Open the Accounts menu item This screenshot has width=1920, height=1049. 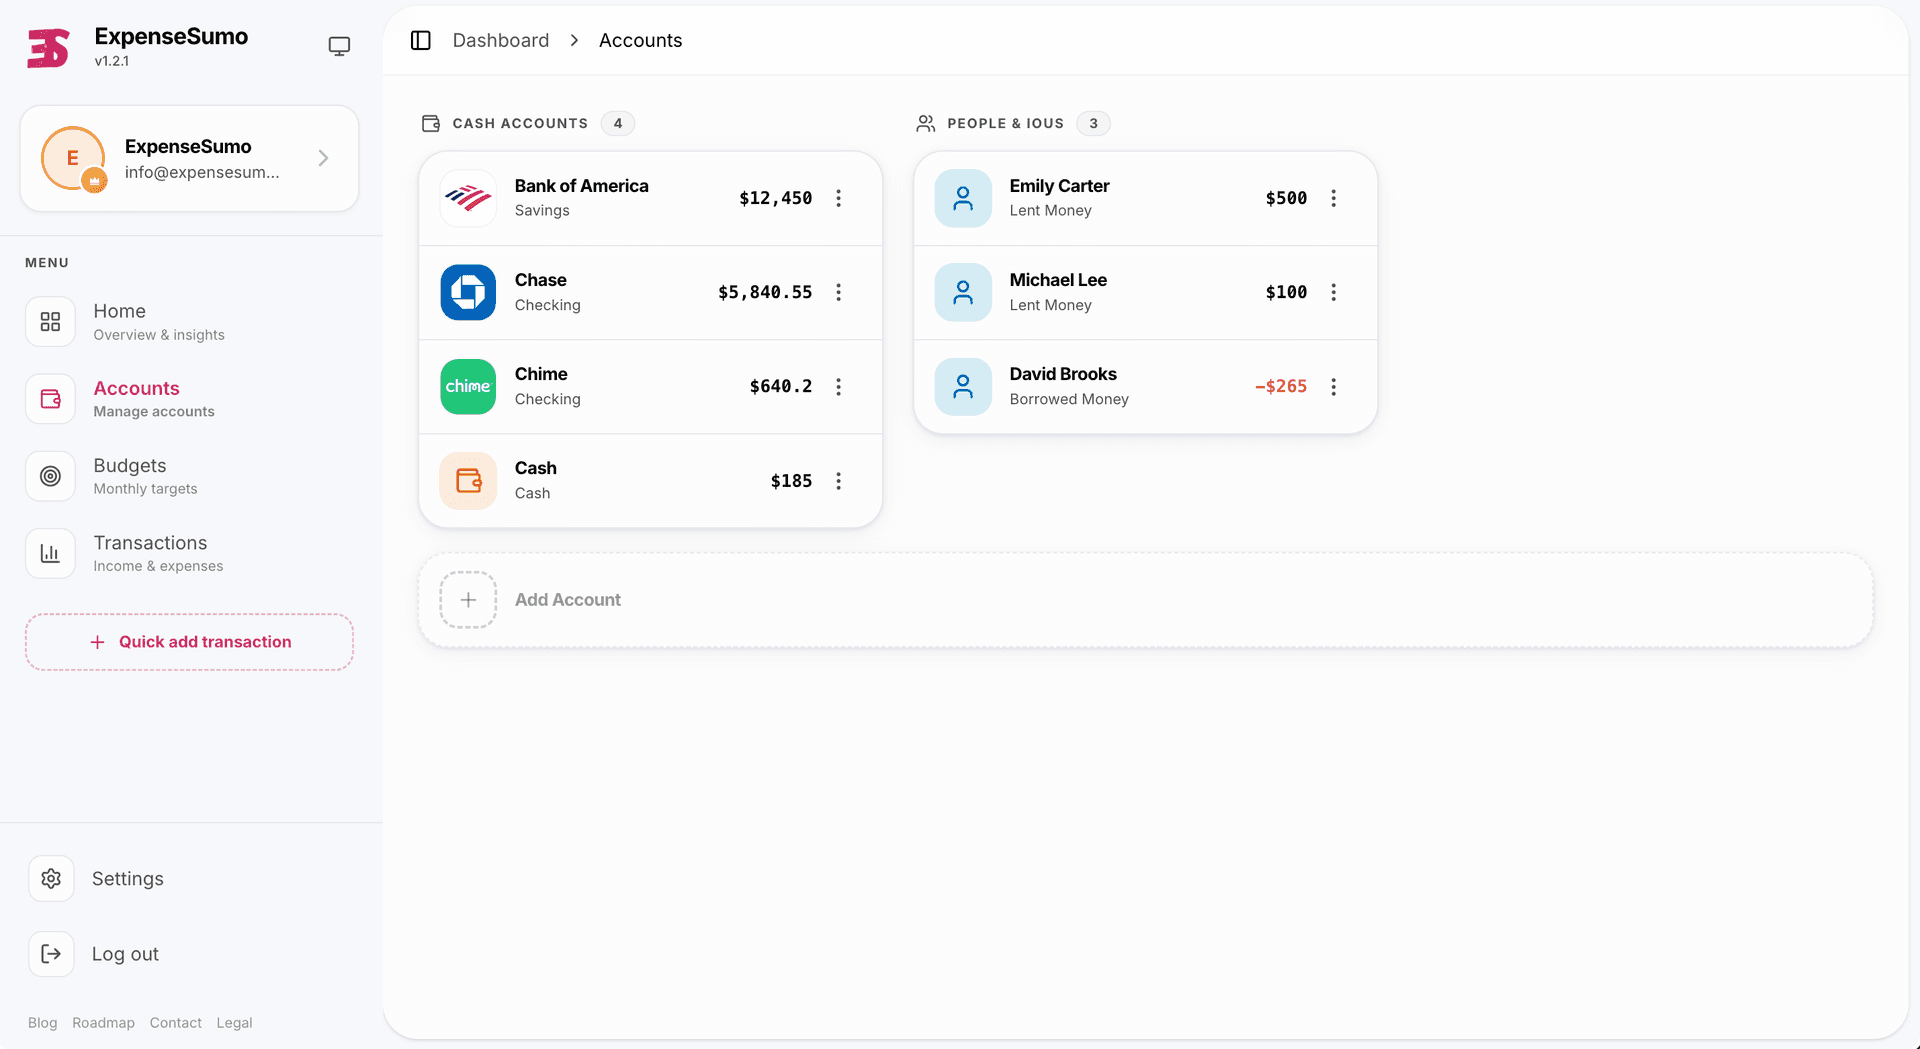click(x=190, y=399)
